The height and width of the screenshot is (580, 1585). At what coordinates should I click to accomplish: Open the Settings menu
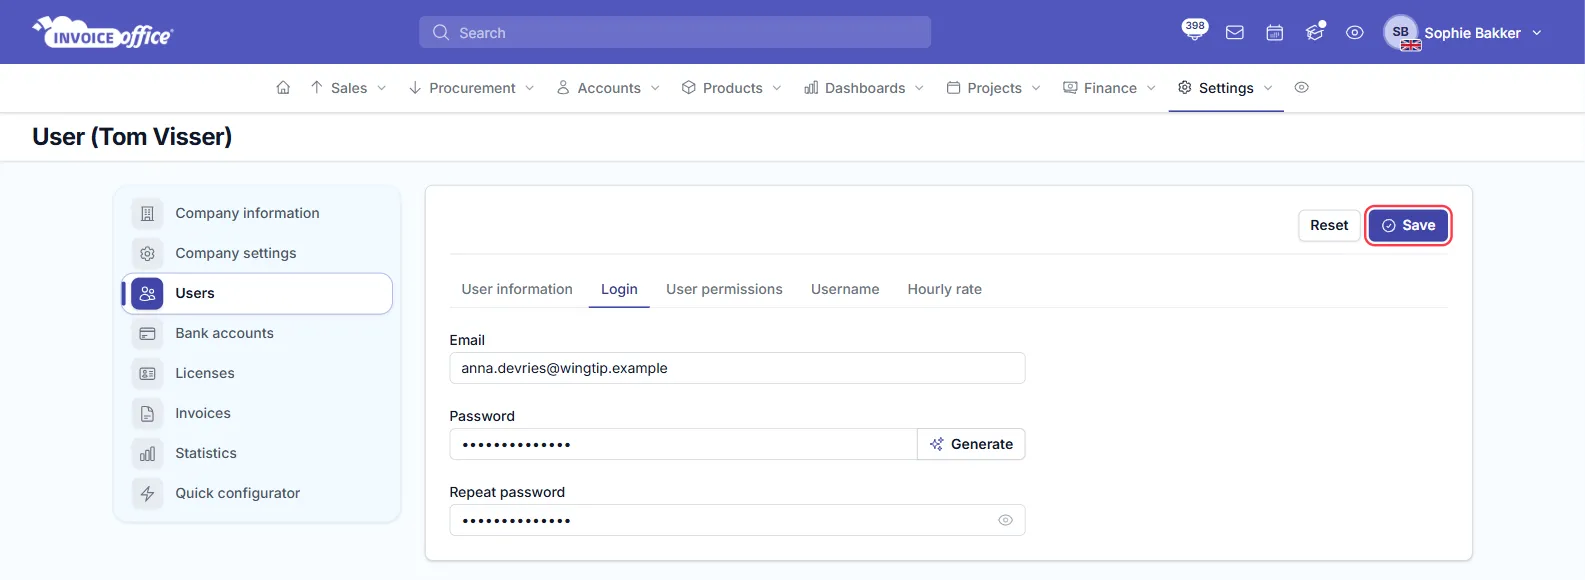[x=1225, y=88]
